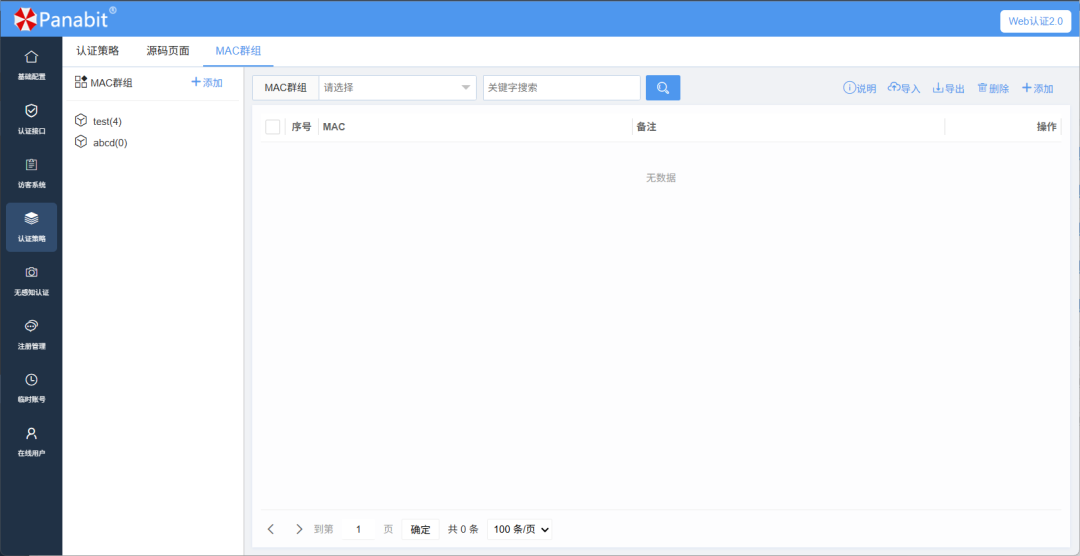Go to the previous page arrow
Screen dimensions: 1080x556
271,529
